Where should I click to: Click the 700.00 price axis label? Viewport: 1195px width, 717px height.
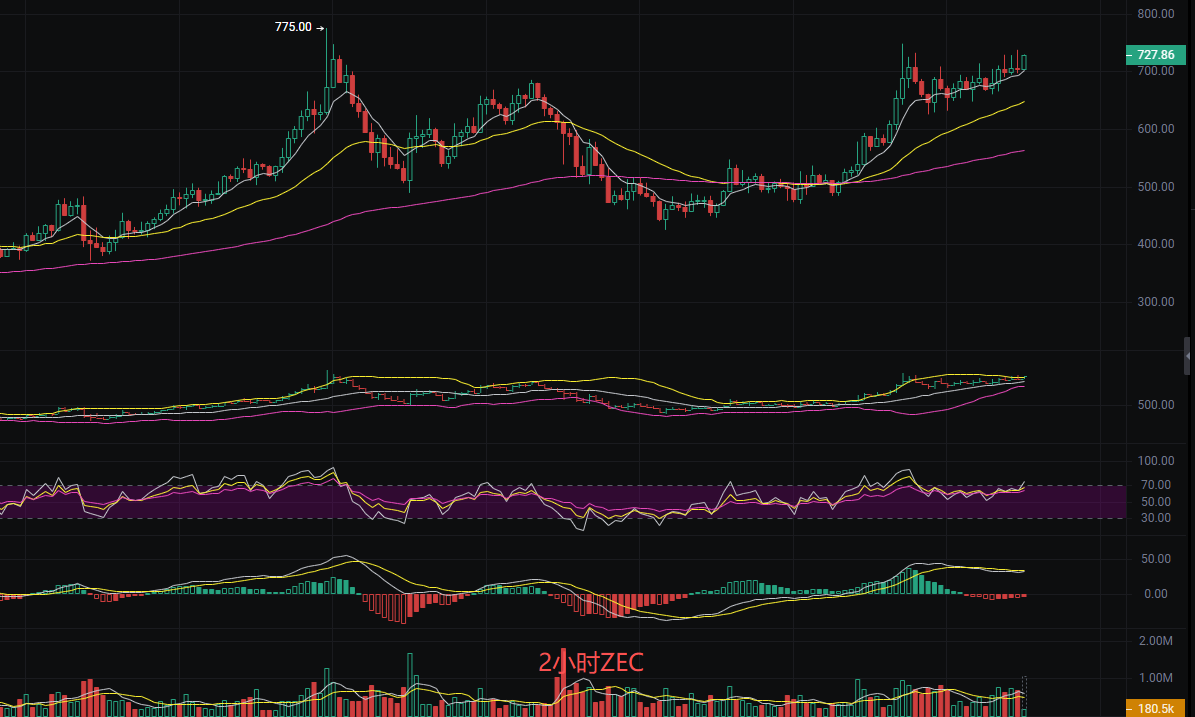pos(1155,72)
